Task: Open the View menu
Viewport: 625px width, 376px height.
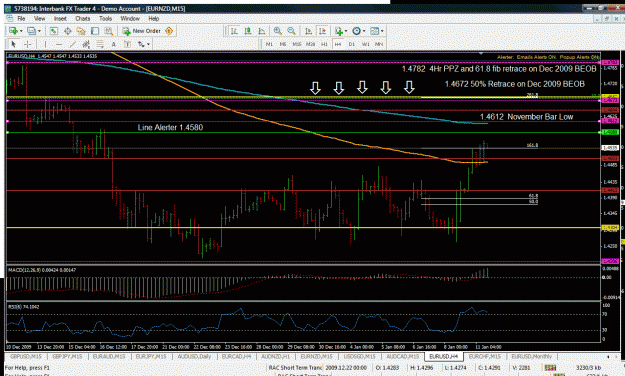Action: point(39,18)
